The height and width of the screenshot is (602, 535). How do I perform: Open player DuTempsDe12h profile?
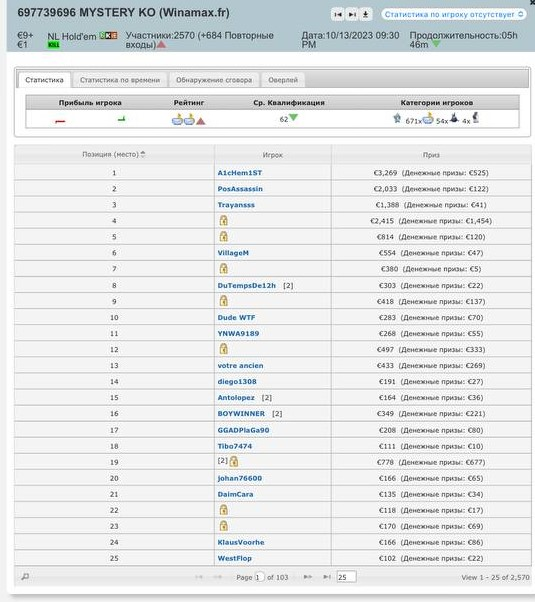tap(247, 286)
